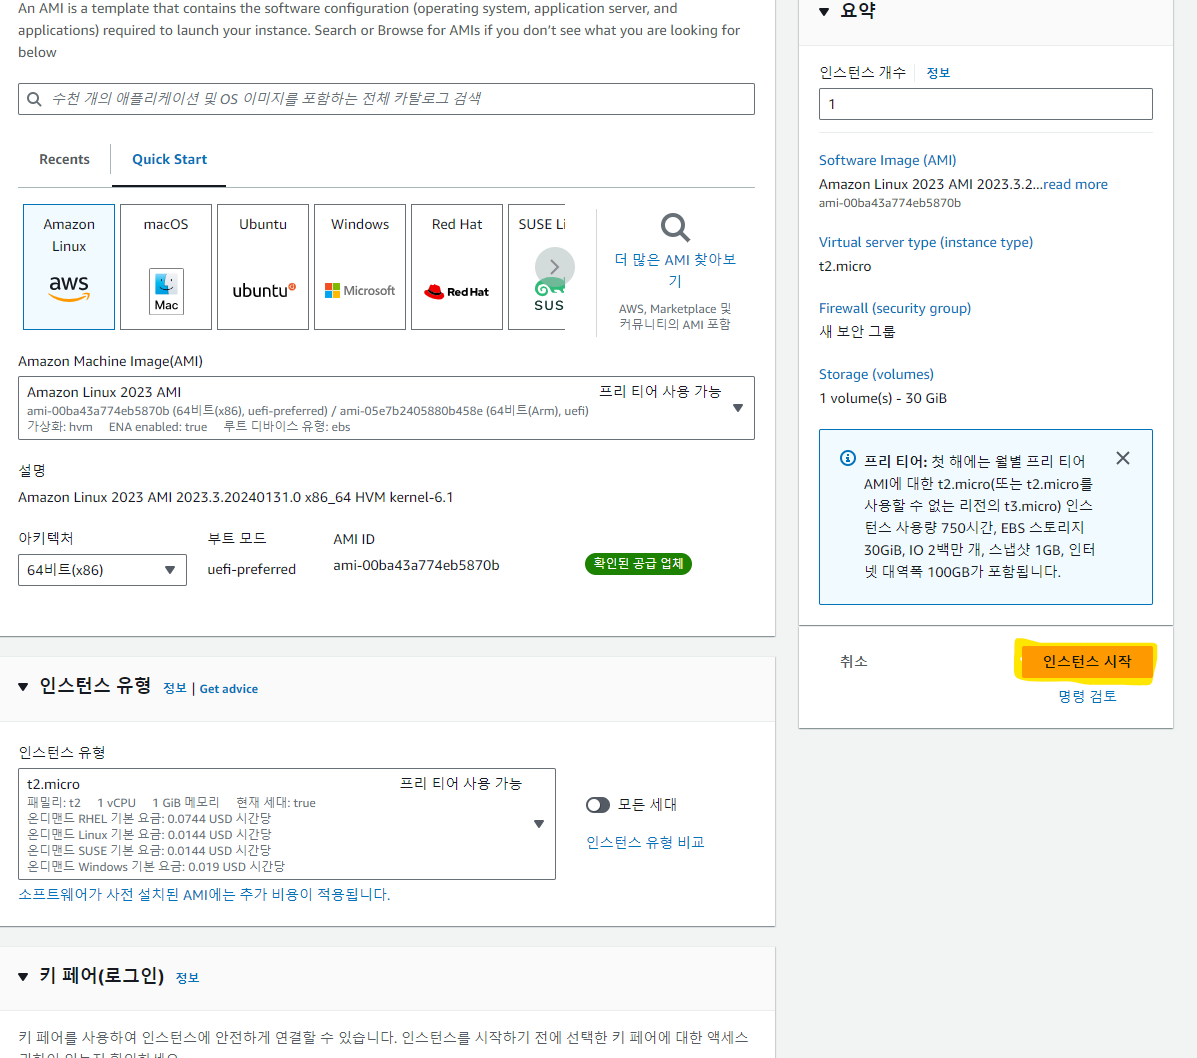Image resolution: width=1197 pixels, height=1058 pixels.
Task: Click the next arrow on AMI carousel
Action: click(555, 266)
